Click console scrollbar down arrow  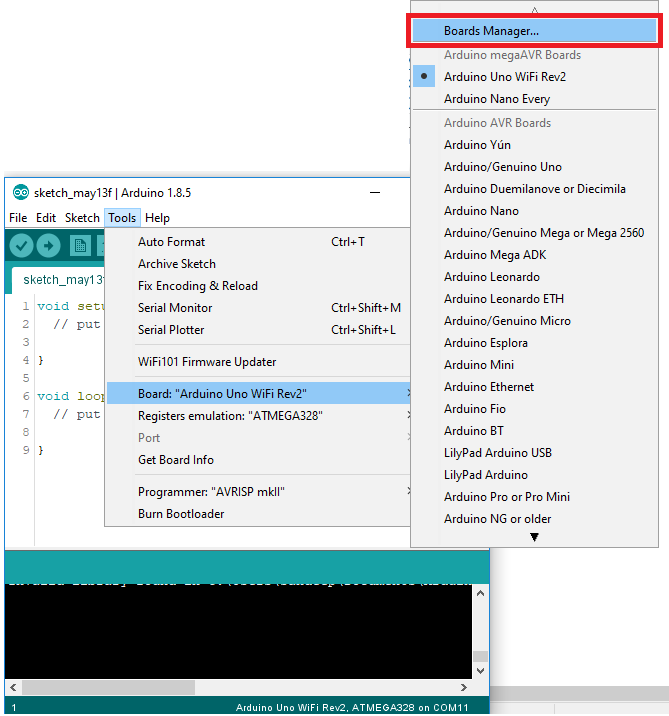pos(480,671)
